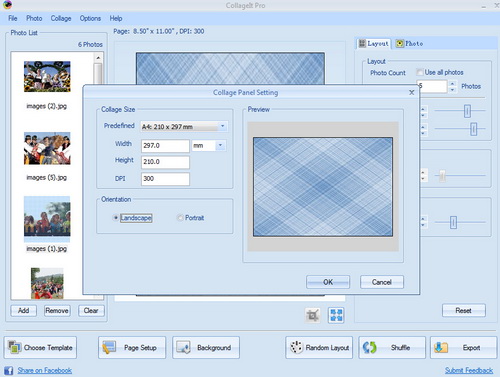Click the crop icon below the canvas
This screenshot has width=500, height=377.
(x=312, y=315)
